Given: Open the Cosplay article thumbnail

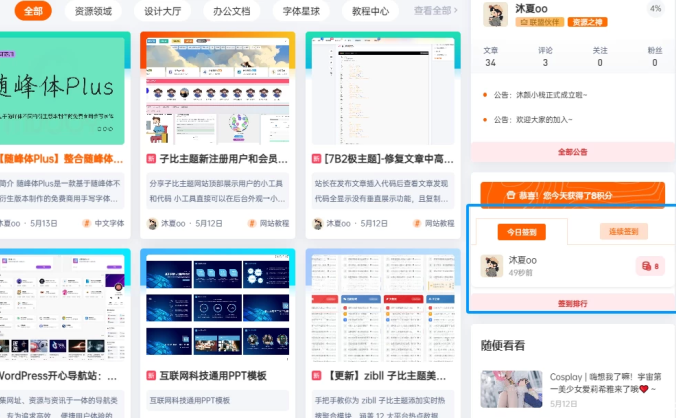Looking at the screenshot, I should pos(511,389).
